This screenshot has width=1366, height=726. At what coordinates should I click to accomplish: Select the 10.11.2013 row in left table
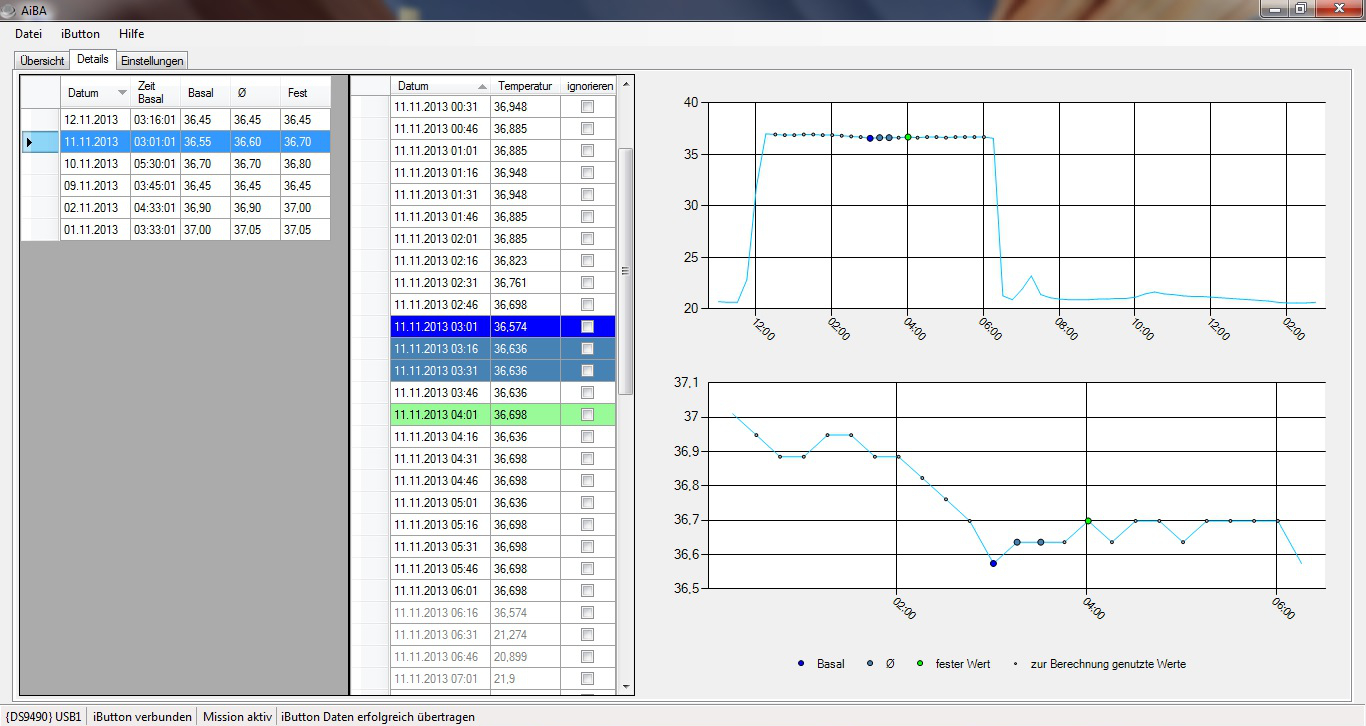click(x=175, y=164)
